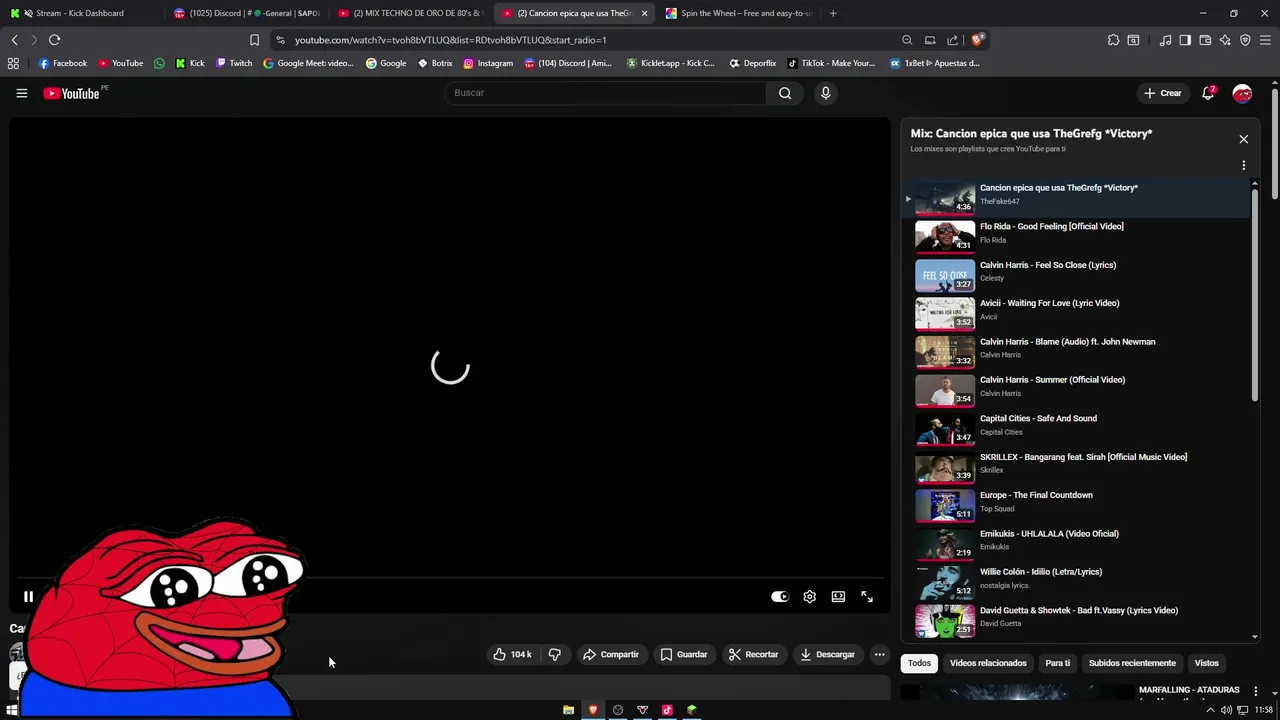Open the Twitch bookmark
Screen dimensions: 1280x720
pyautogui.click(x=234, y=63)
